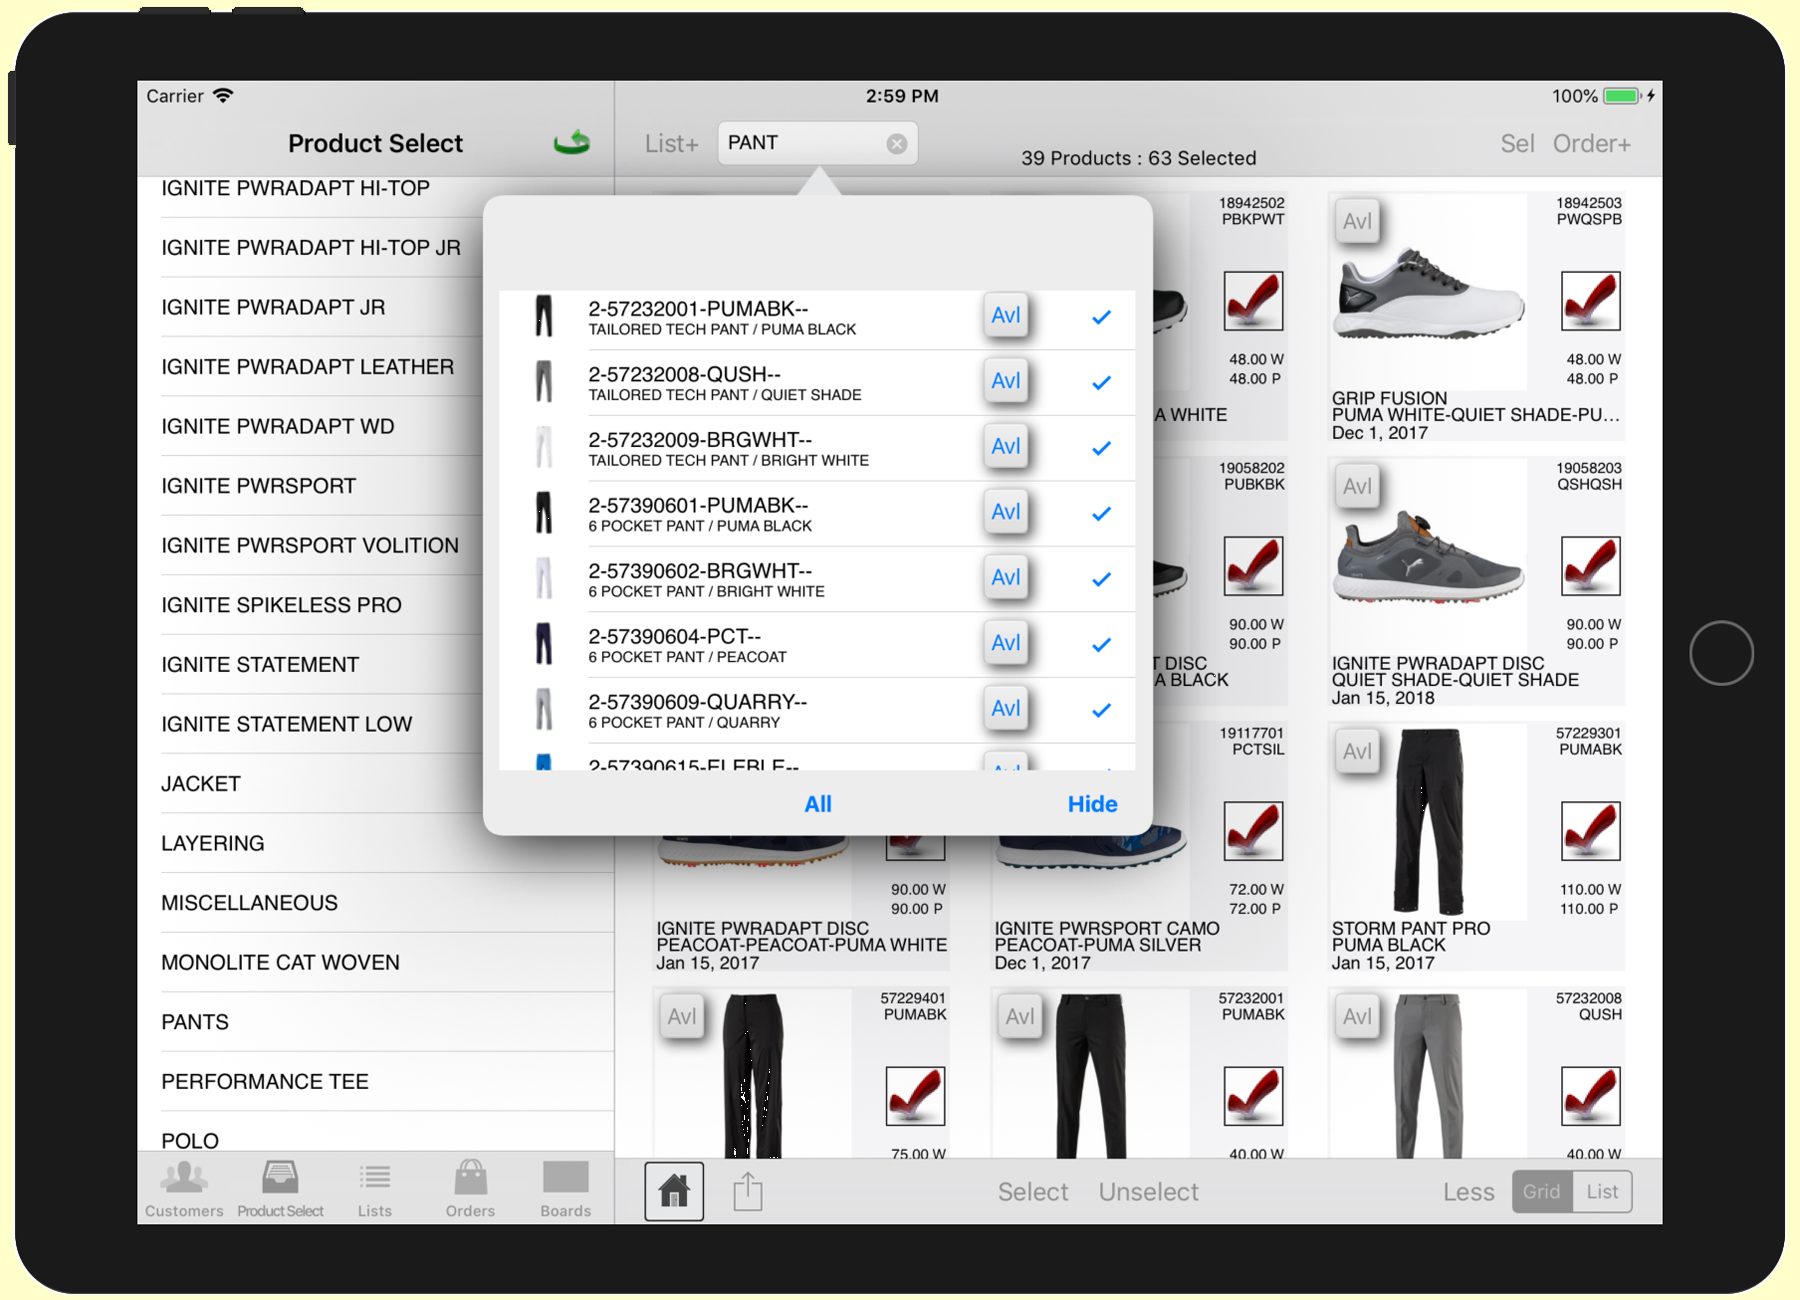
Task: Tap Sel in the top bar
Action: tap(1517, 144)
